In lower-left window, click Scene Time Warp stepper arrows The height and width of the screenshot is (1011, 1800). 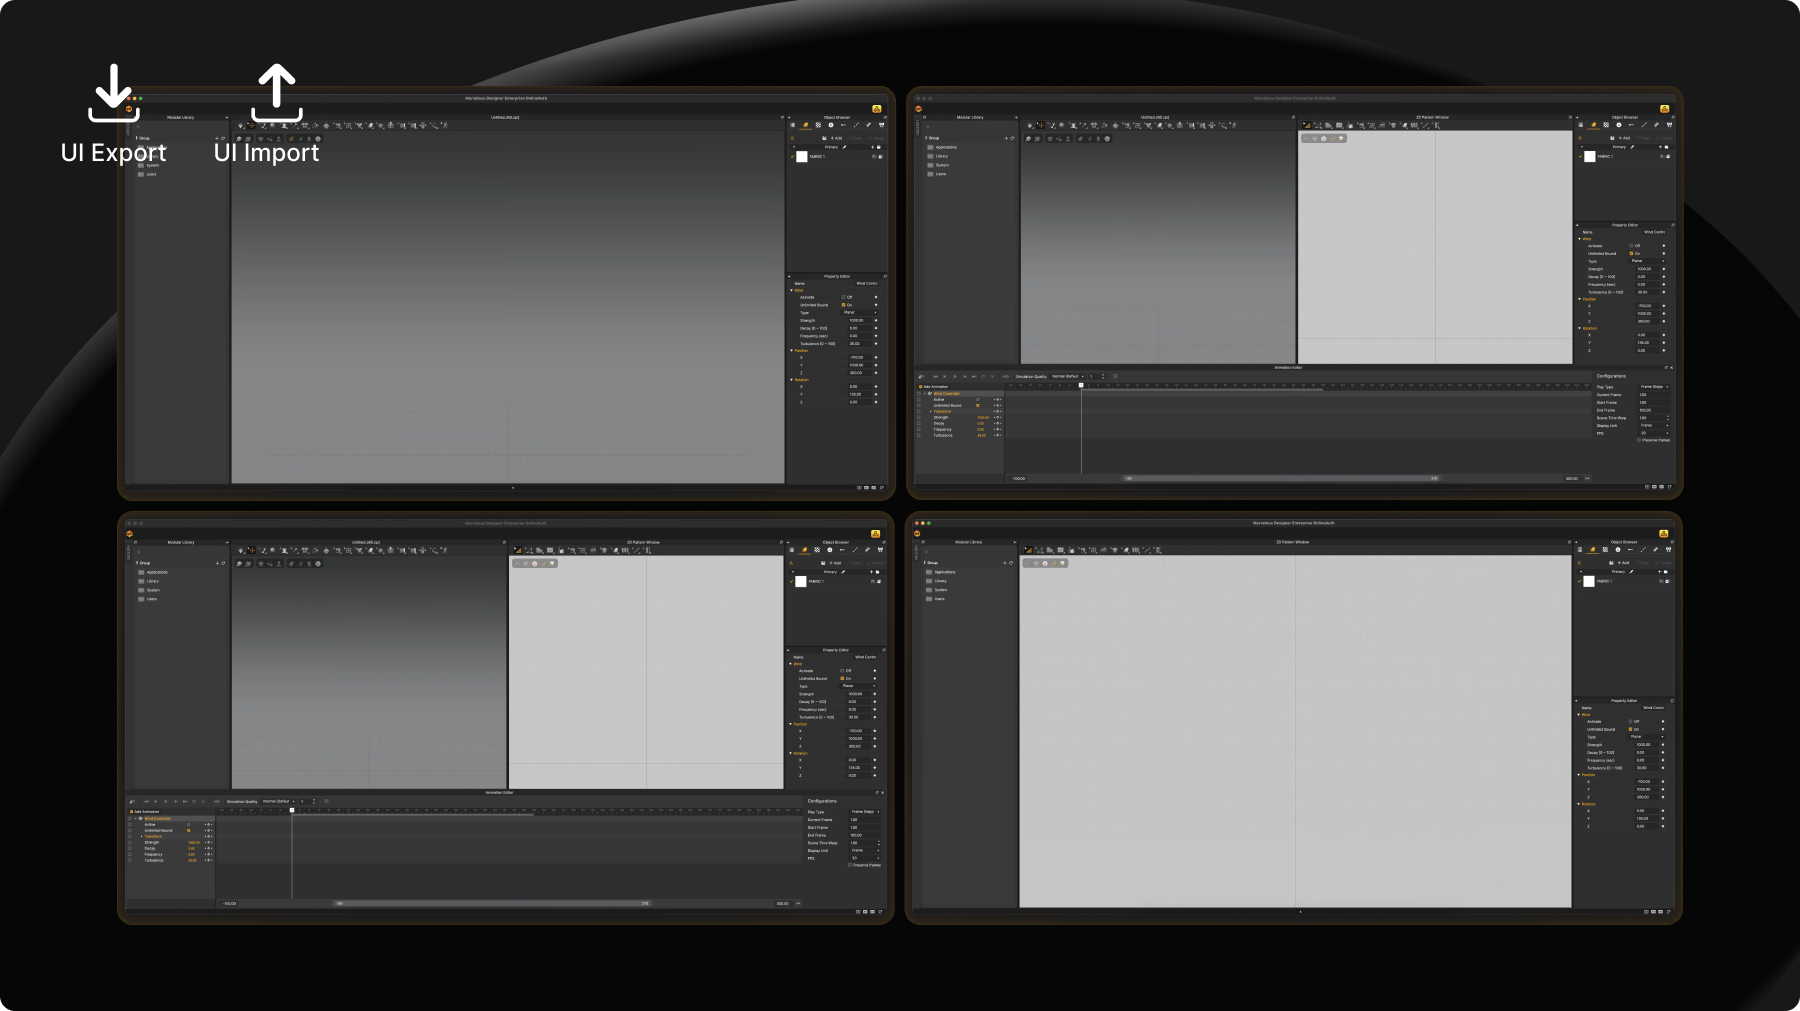click(x=879, y=843)
